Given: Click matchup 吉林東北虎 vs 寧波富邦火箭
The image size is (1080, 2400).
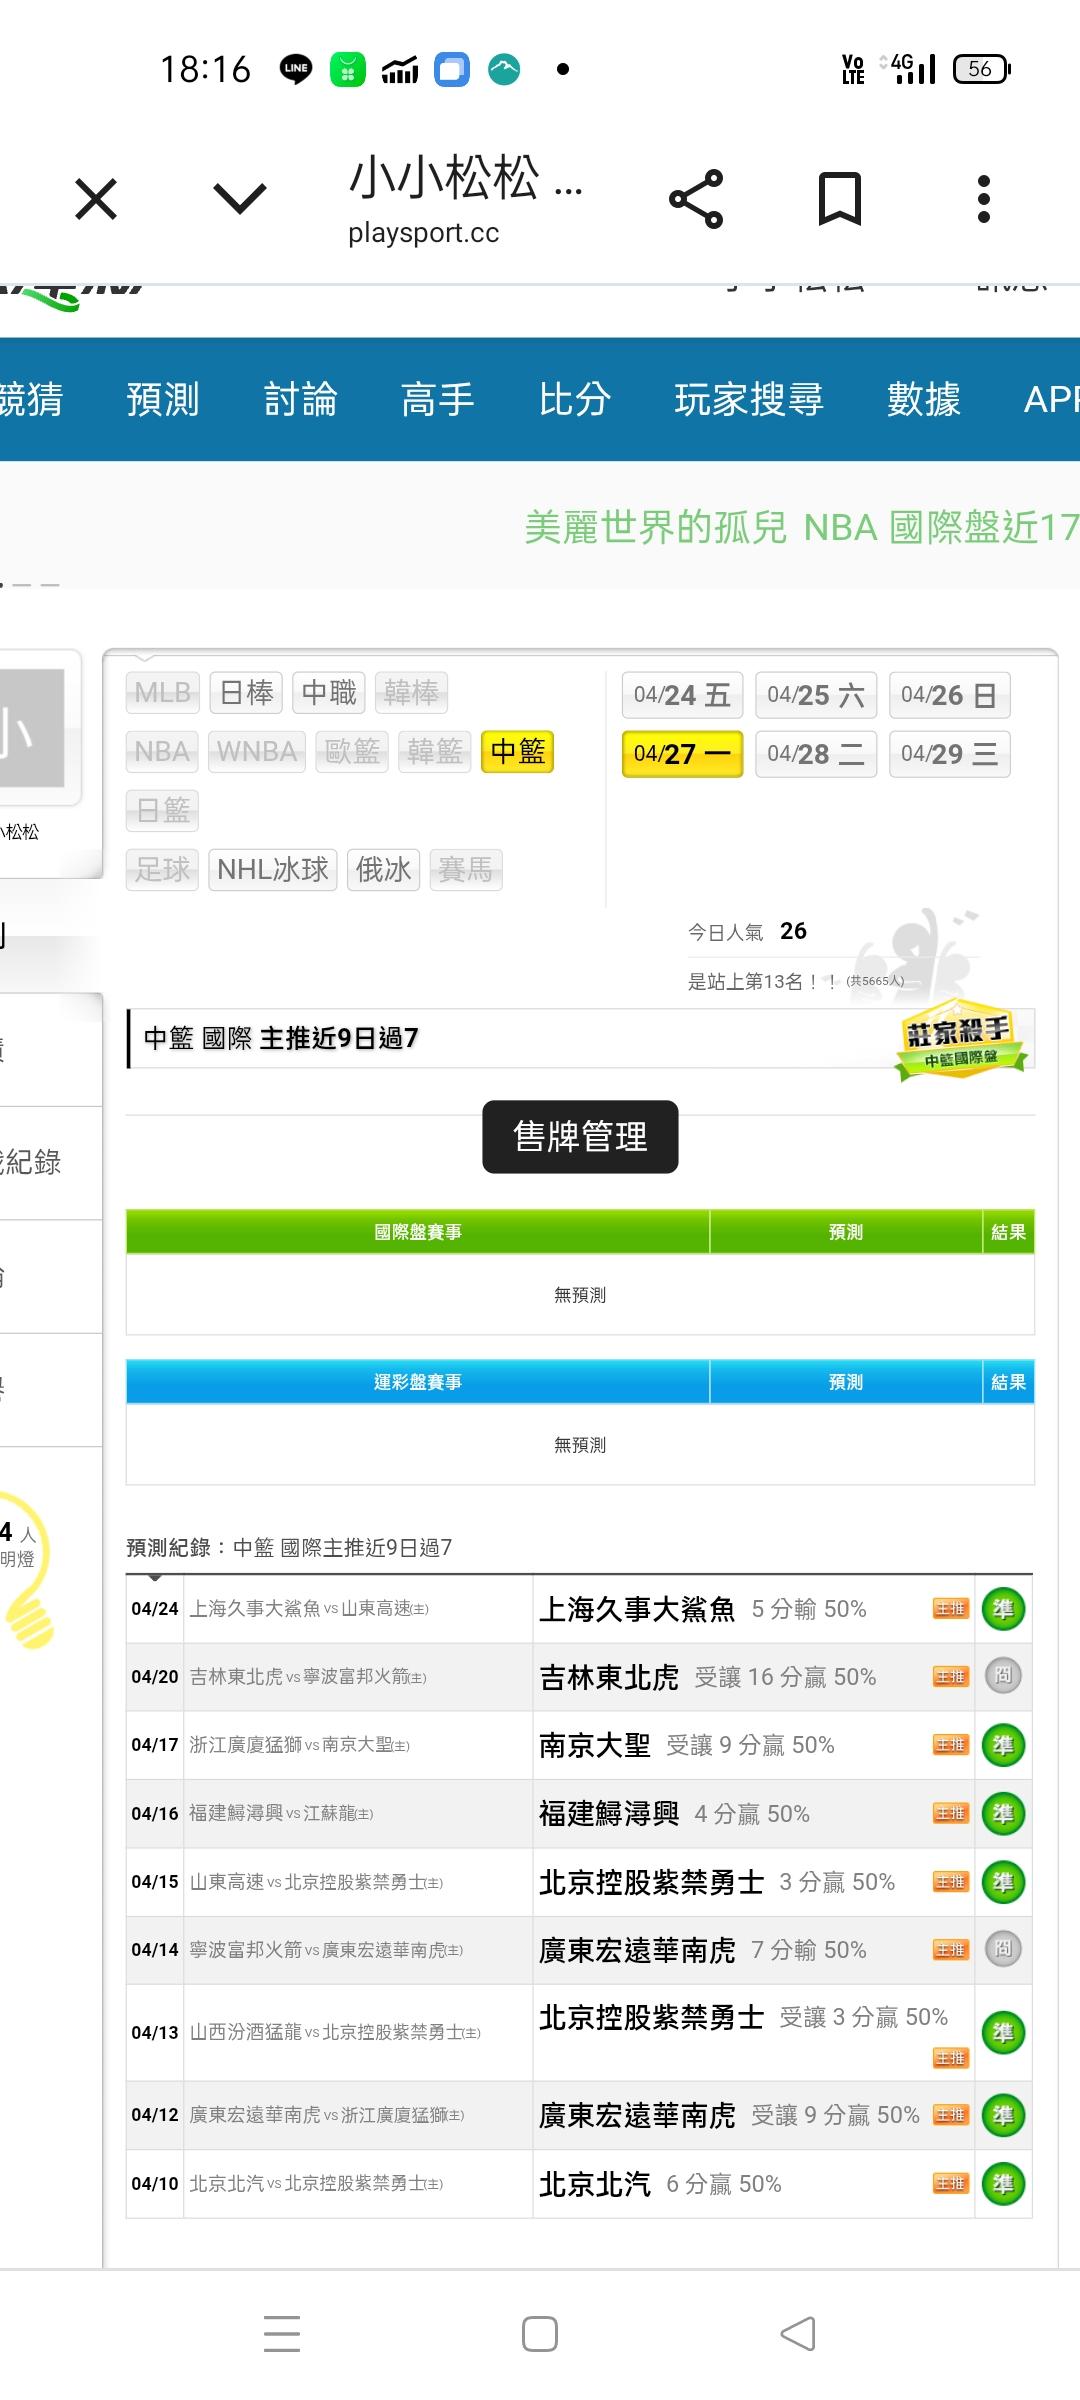Looking at the screenshot, I should coord(308,1677).
